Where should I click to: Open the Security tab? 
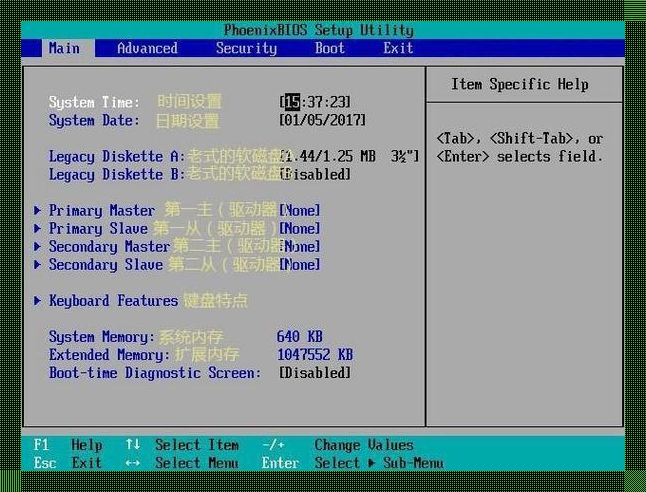tap(246, 48)
